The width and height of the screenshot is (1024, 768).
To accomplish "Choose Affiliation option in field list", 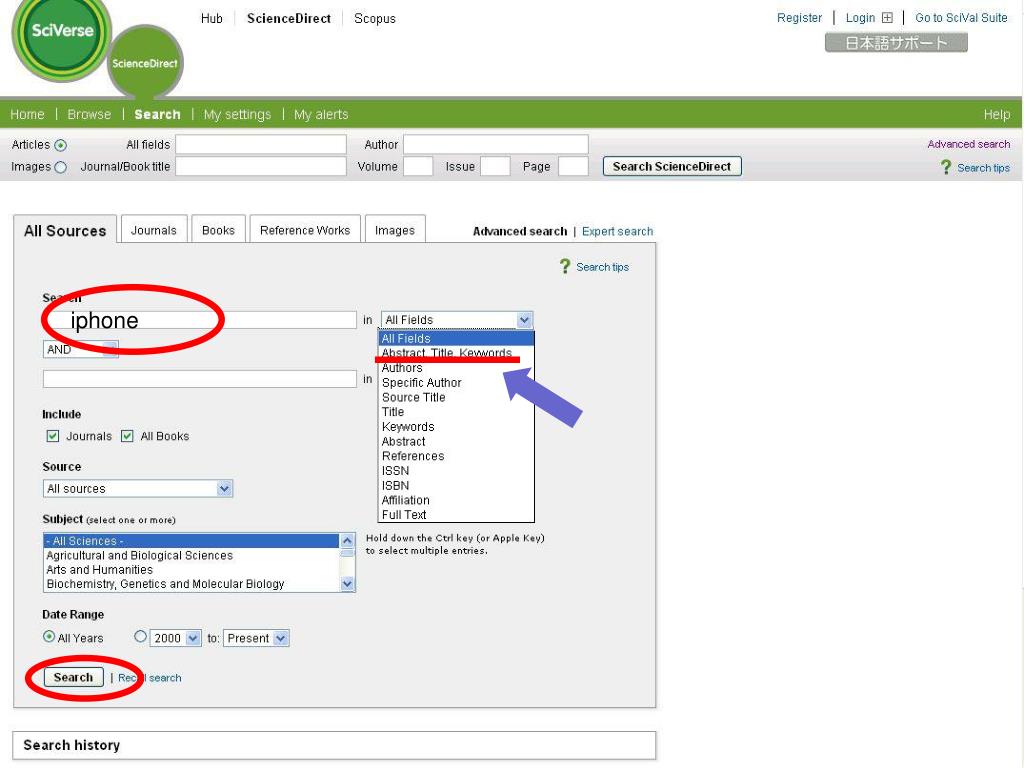I will [456, 500].
